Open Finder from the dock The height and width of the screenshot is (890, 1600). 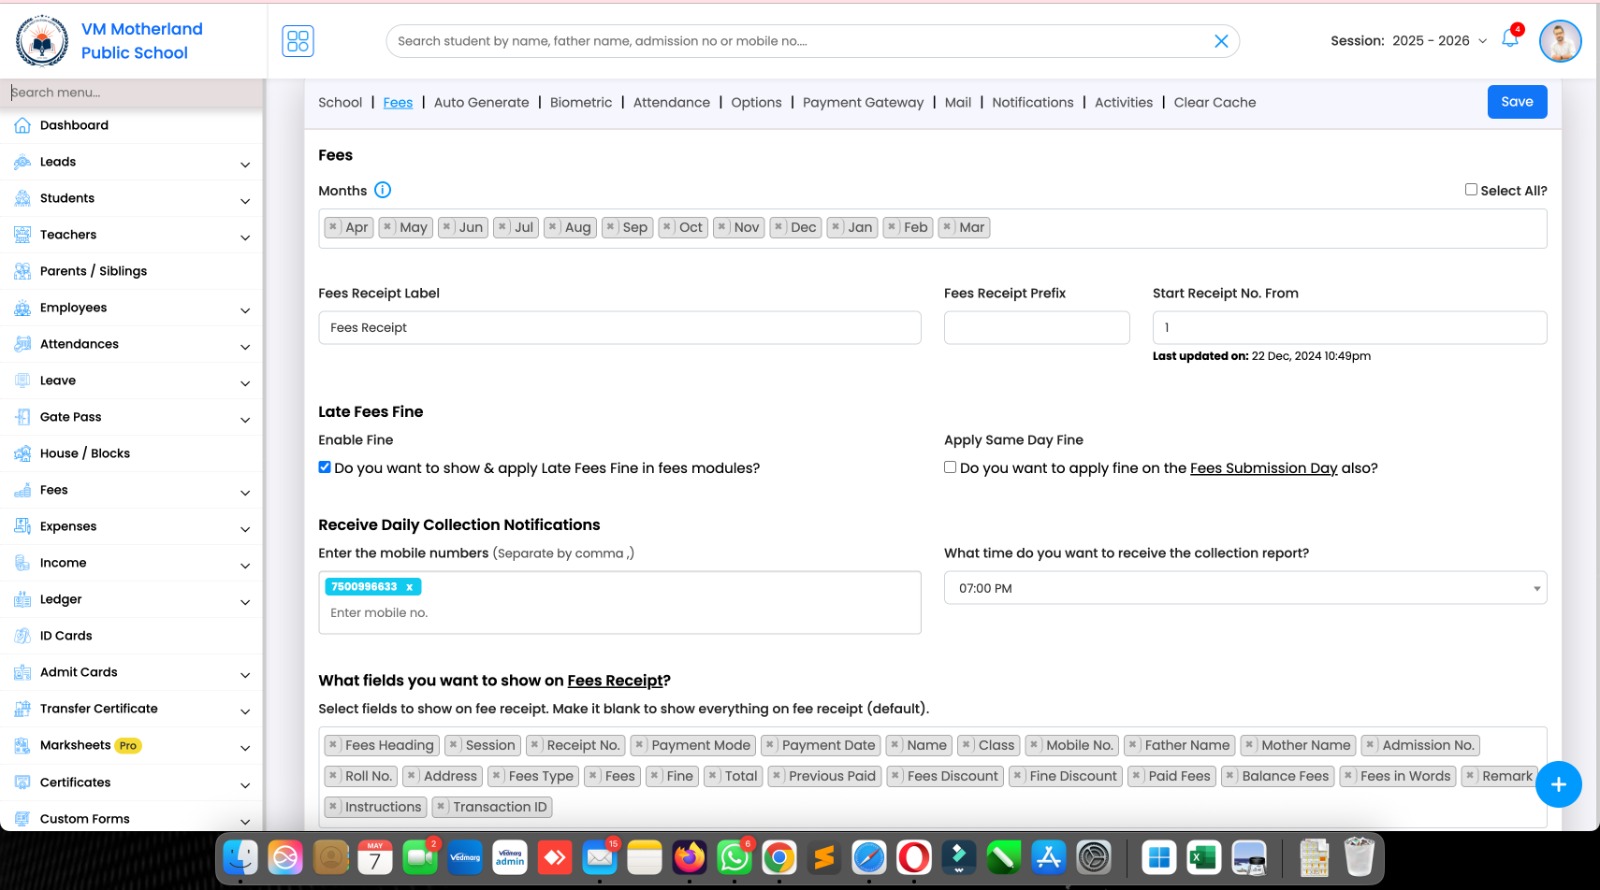[x=240, y=857]
